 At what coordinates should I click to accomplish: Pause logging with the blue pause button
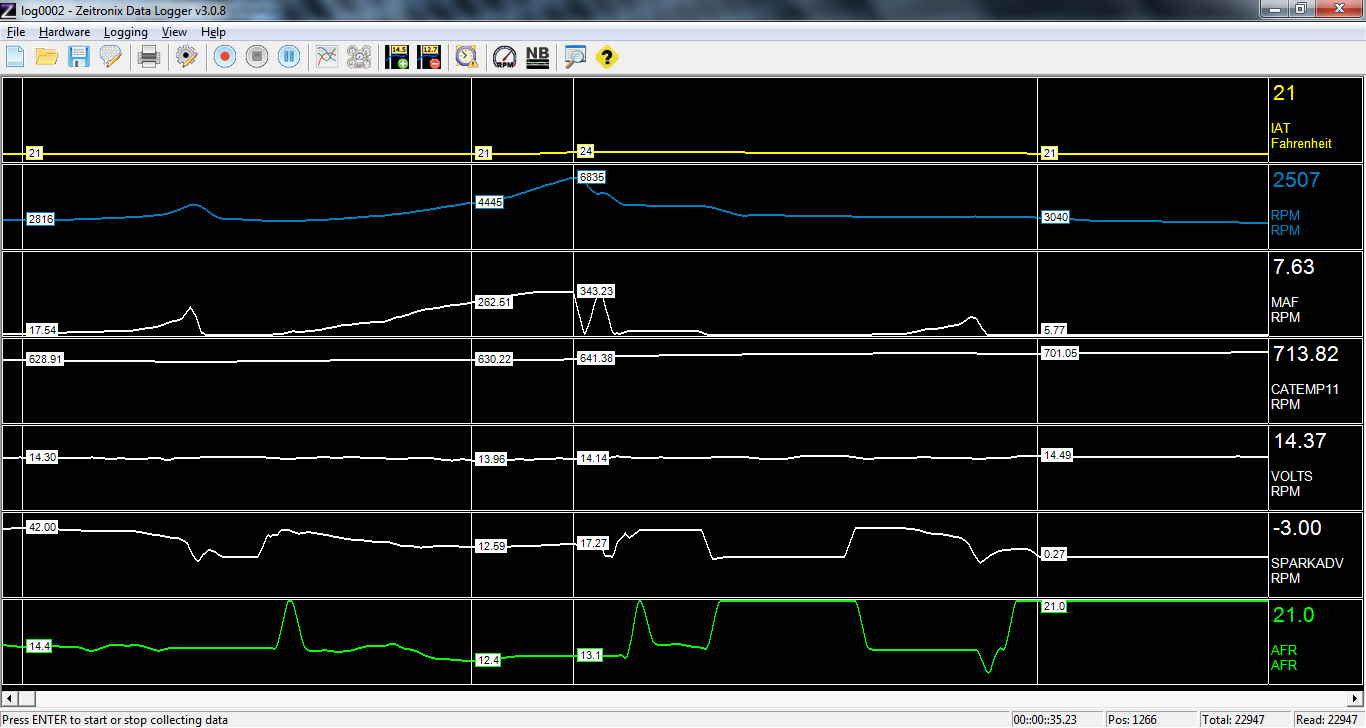click(289, 57)
